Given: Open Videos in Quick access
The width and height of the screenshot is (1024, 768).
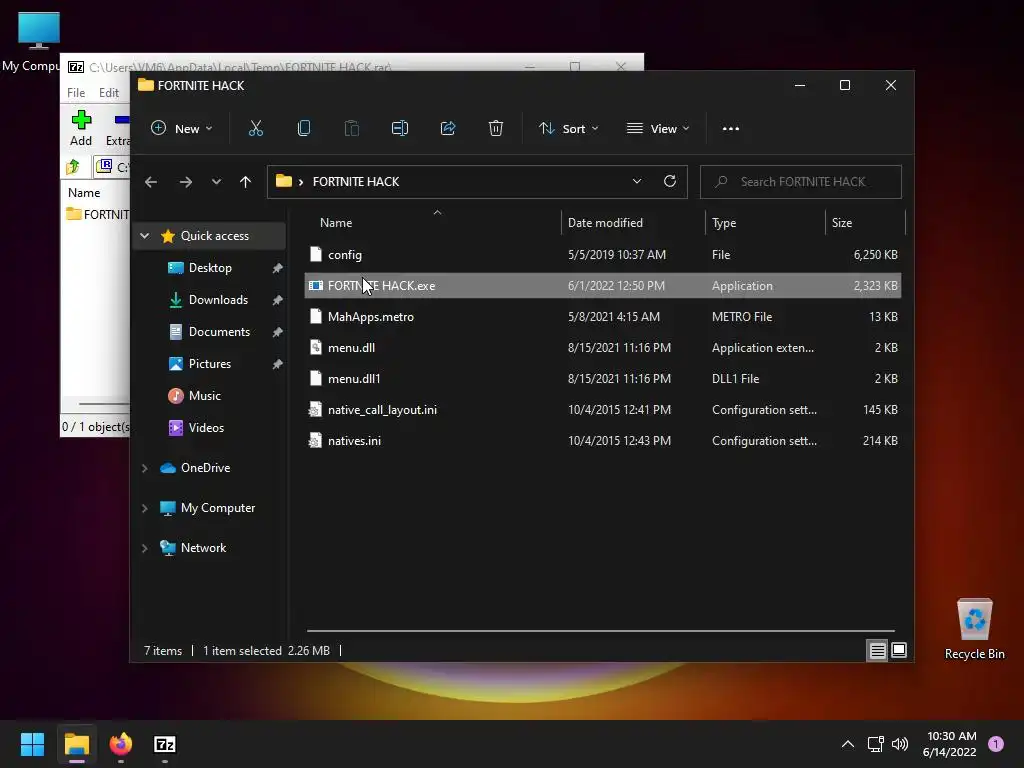Looking at the screenshot, I should (x=206, y=428).
